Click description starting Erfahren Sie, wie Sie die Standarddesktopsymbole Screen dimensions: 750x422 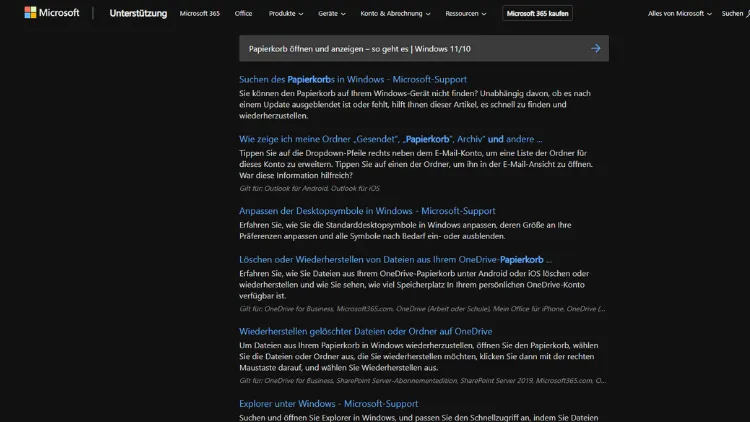coord(405,231)
